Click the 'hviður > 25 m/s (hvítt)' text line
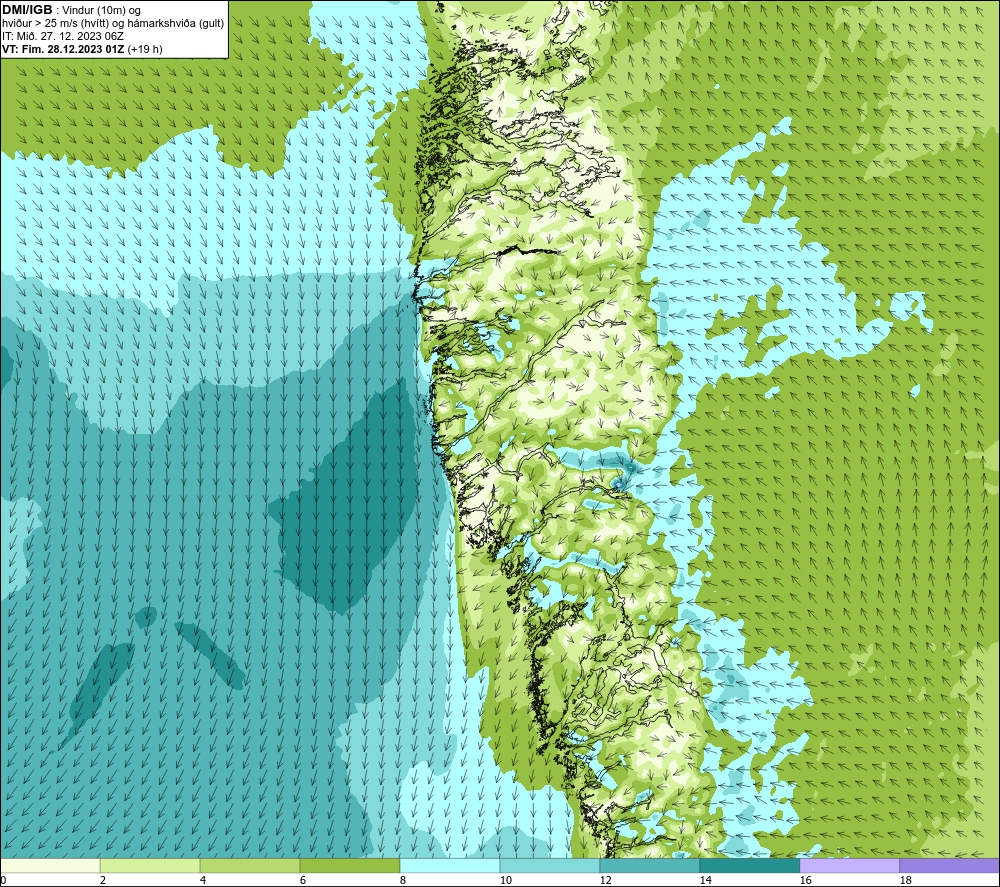This screenshot has width=1000, height=887. coord(57,24)
